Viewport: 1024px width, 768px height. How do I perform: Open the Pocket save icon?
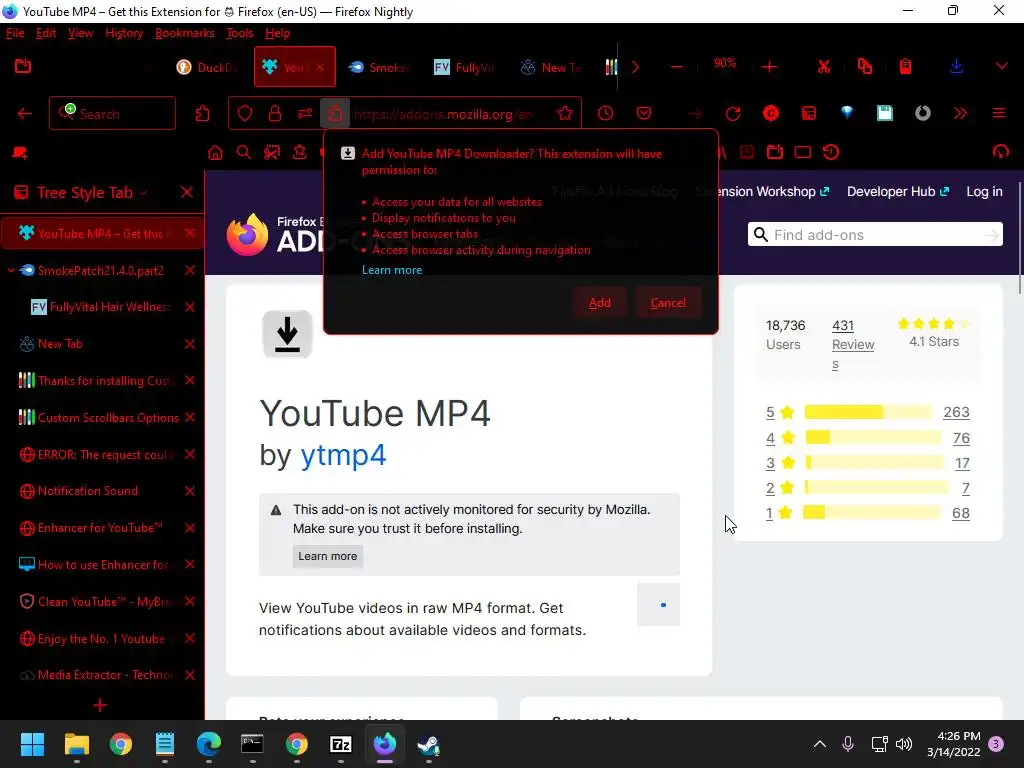click(644, 113)
